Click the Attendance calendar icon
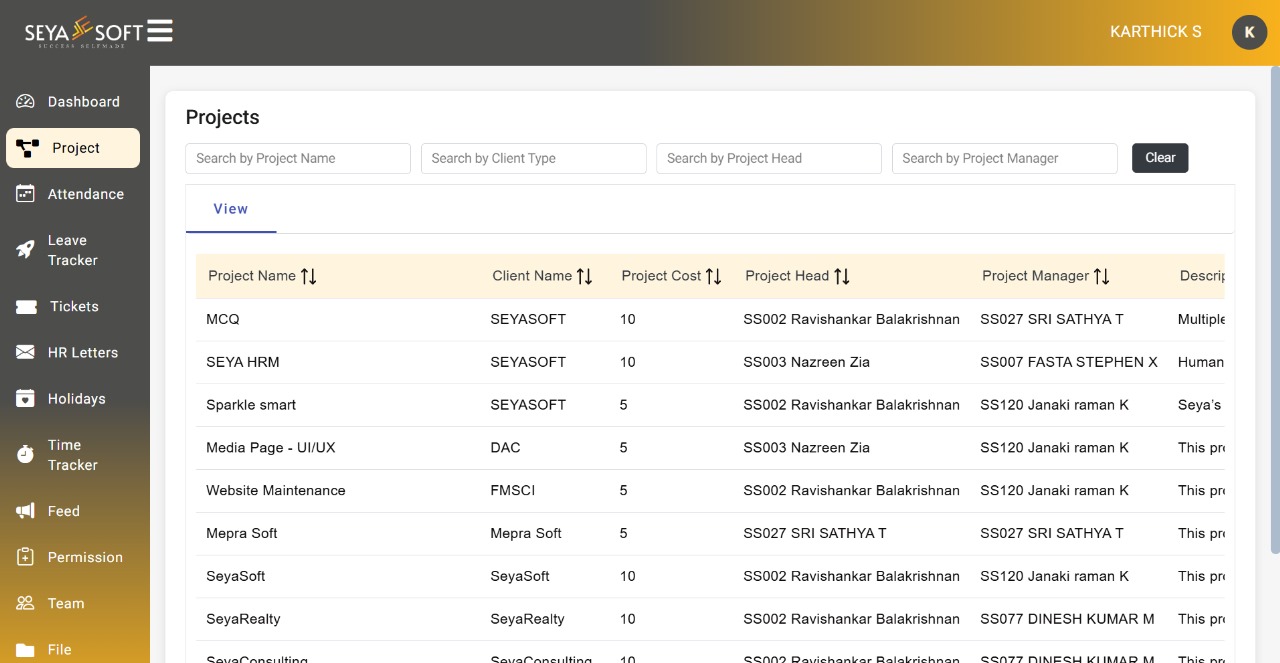 [25, 194]
